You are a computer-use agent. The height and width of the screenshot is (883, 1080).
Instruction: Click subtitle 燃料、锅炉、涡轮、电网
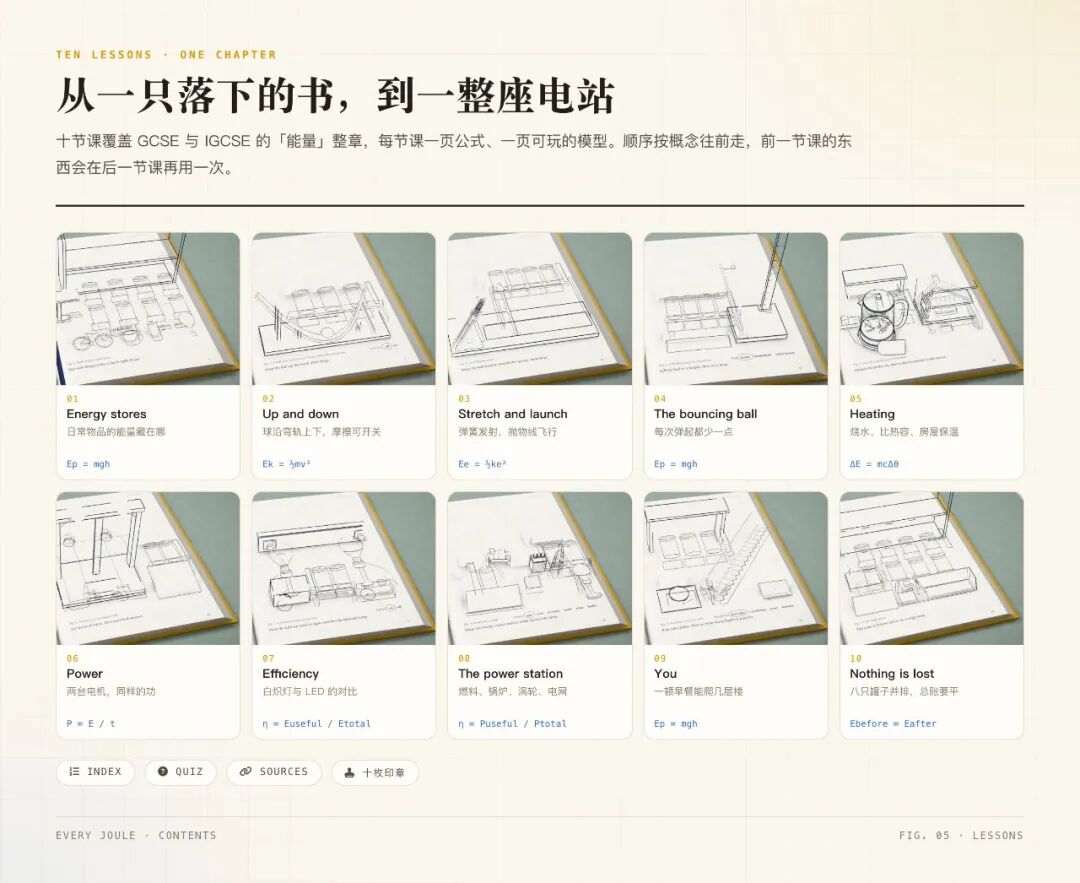pyautogui.click(x=512, y=692)
